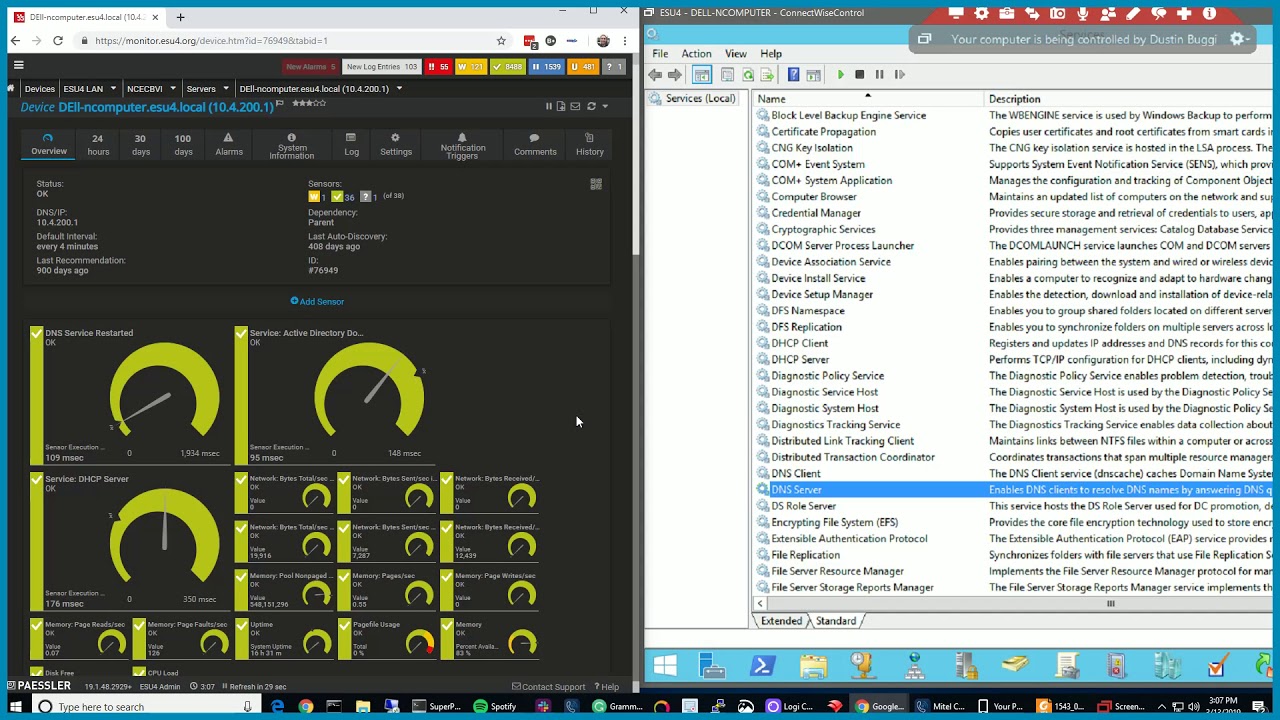Click the Service: Active Directory sensor checkmark

(x=241, y=333)
